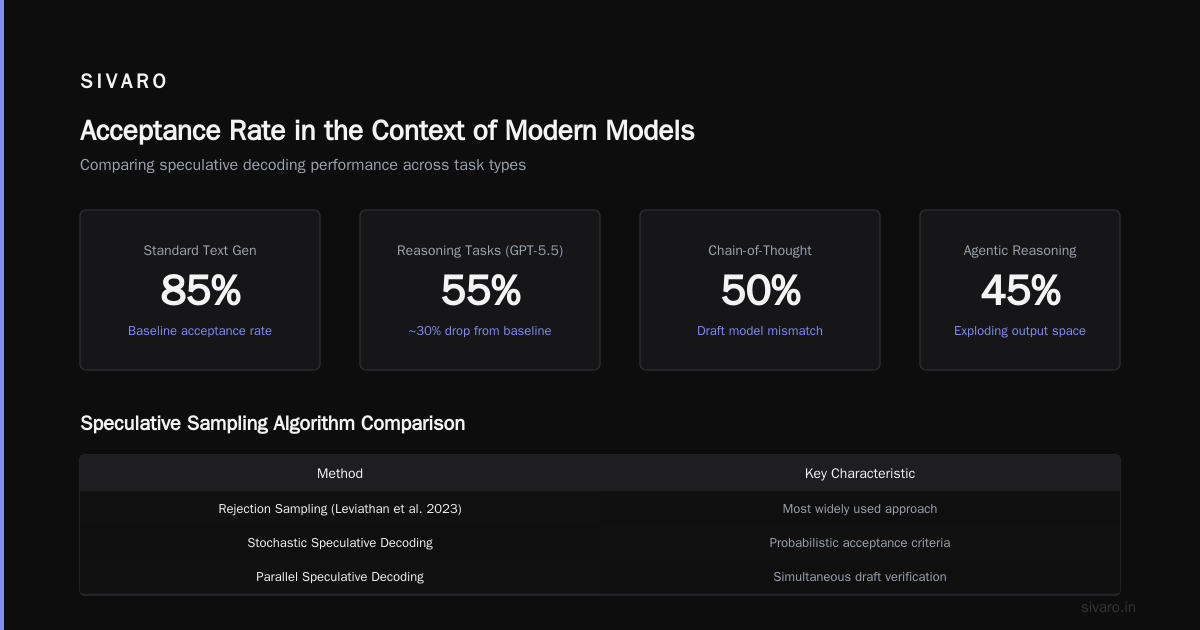Click the Method column header
This screenshot has height=630, width=1200.
[x=340, y=473]
